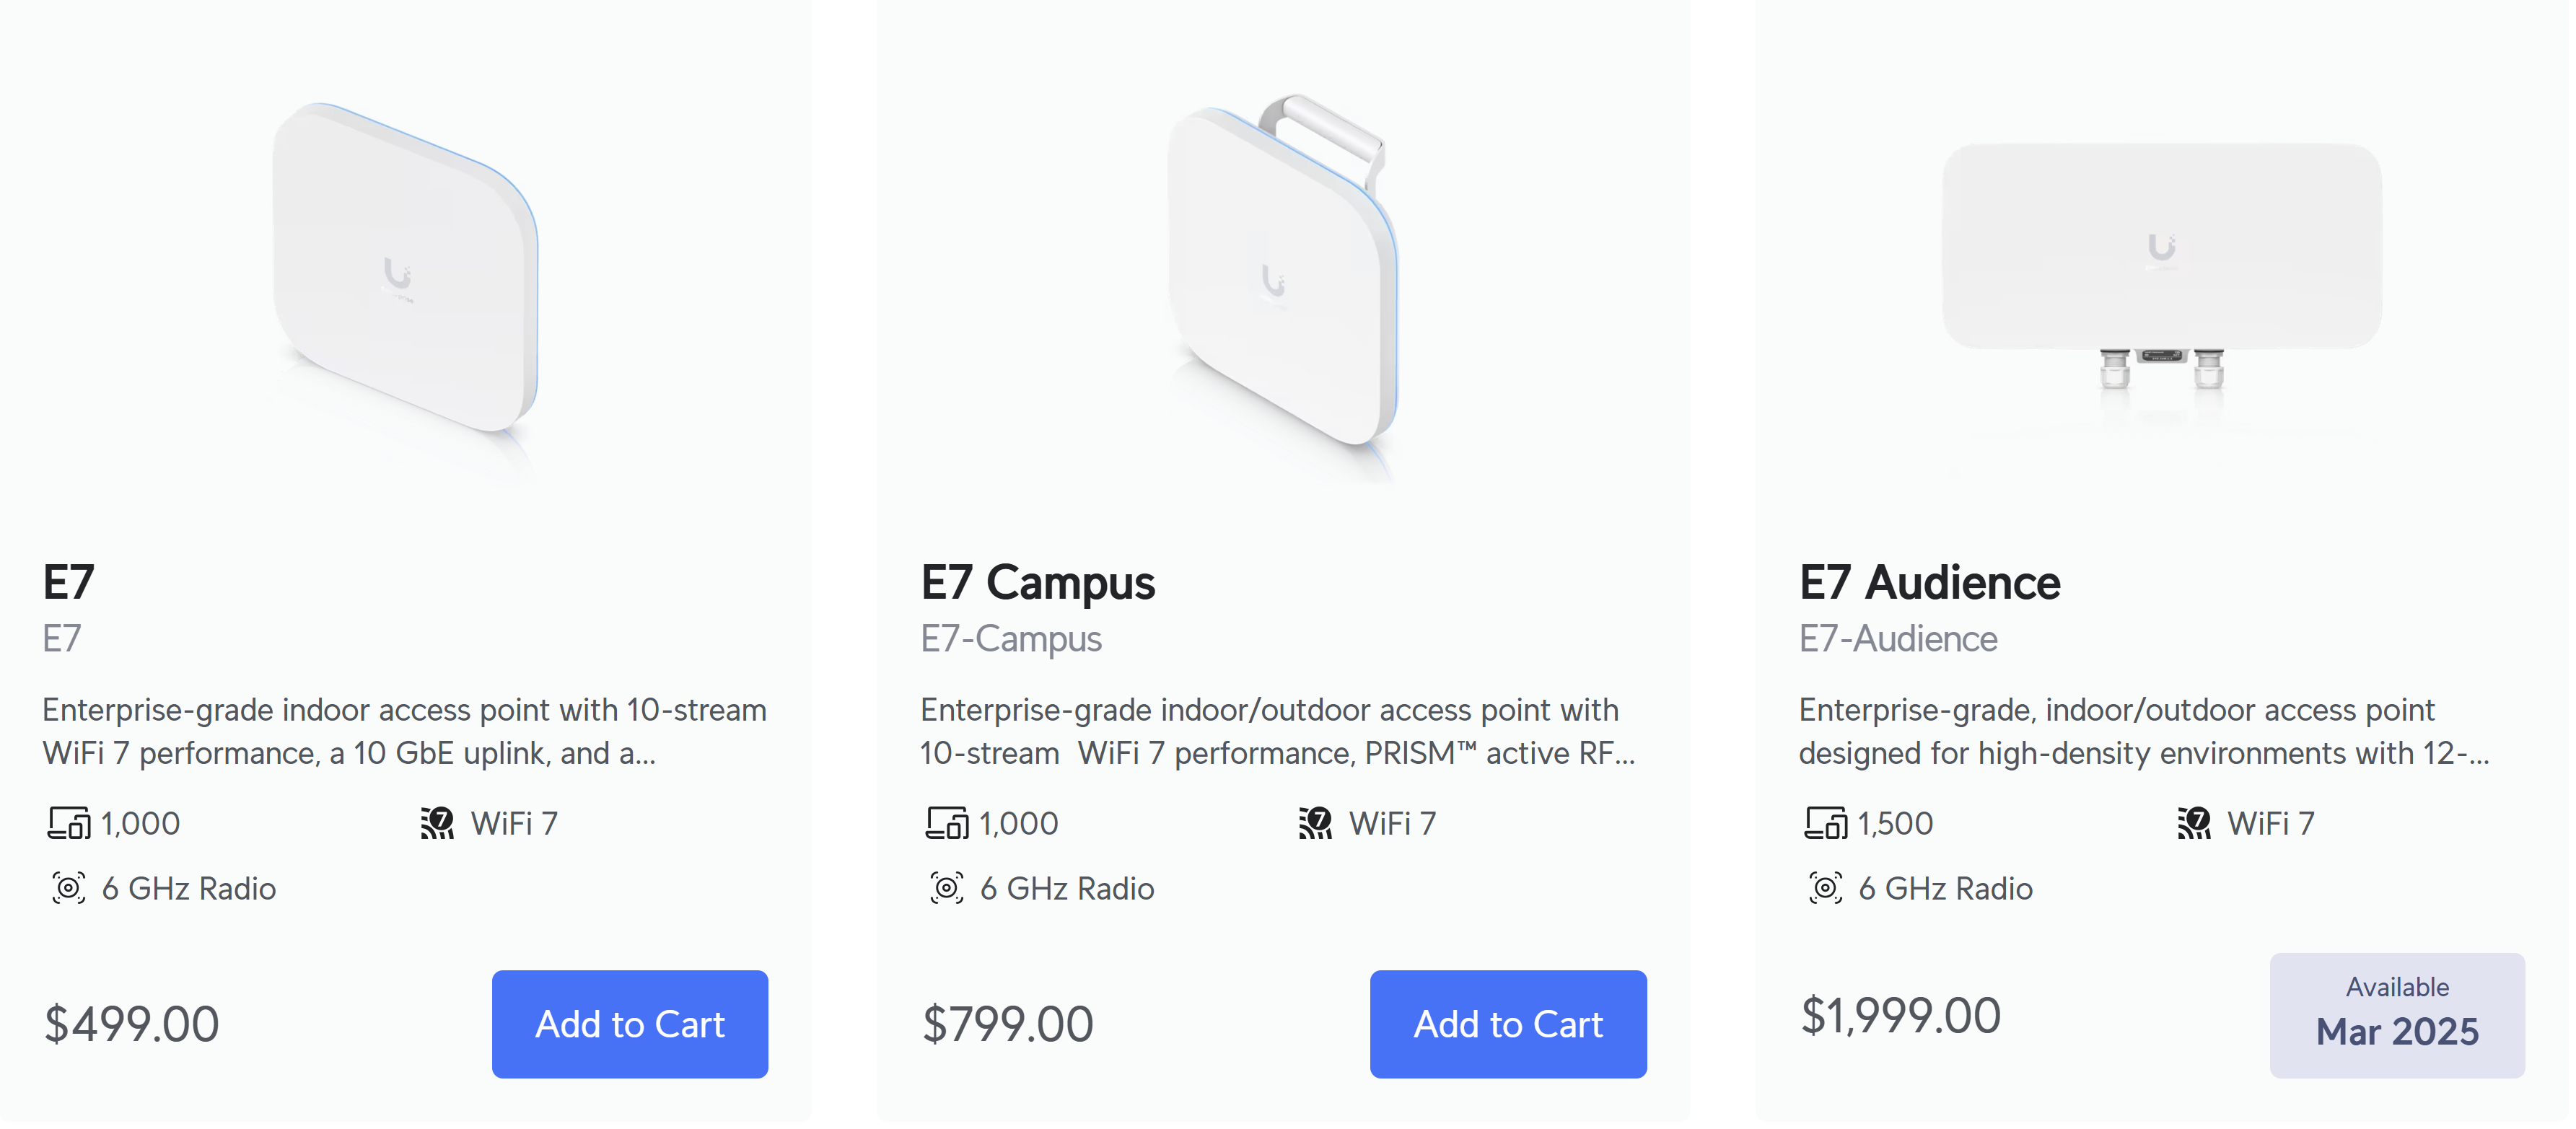The height and width of the screenshot is (1129, 2576).
Task: Open the E7 product image
Action: pyautogui.click(x=405, y=270)
